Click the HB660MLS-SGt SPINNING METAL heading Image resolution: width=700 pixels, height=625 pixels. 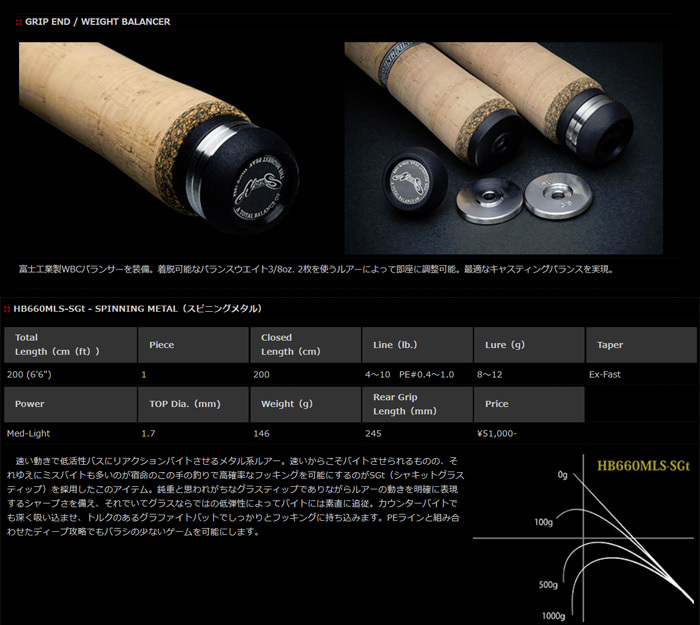(138, 308)
